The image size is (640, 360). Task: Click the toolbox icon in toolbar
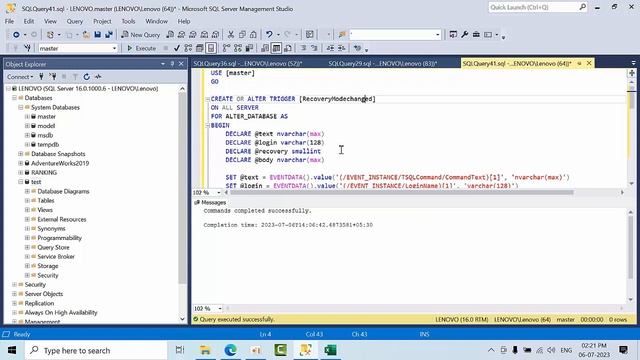pos(476,35)
